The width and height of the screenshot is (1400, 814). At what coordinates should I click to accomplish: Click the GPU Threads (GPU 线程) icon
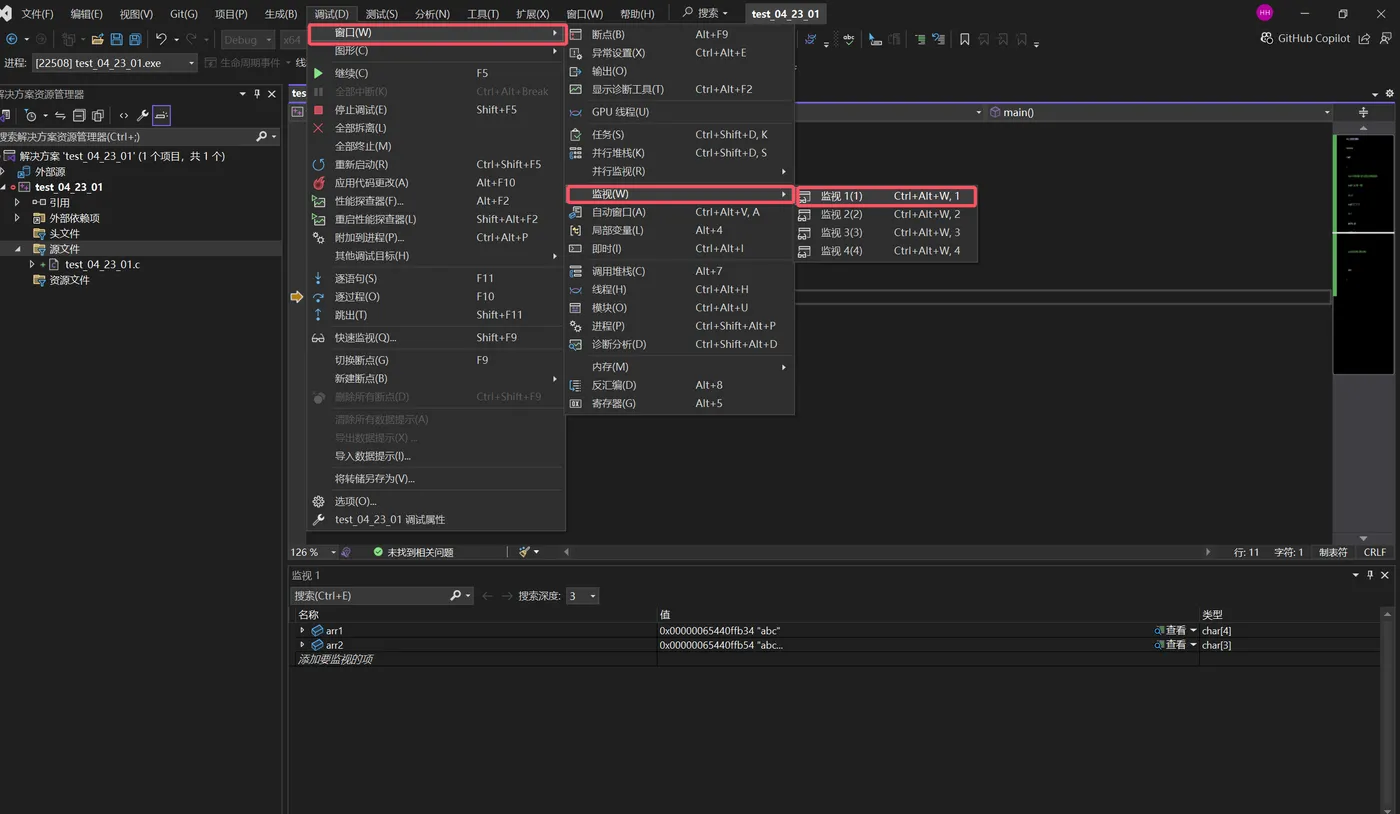coord(575,112)
